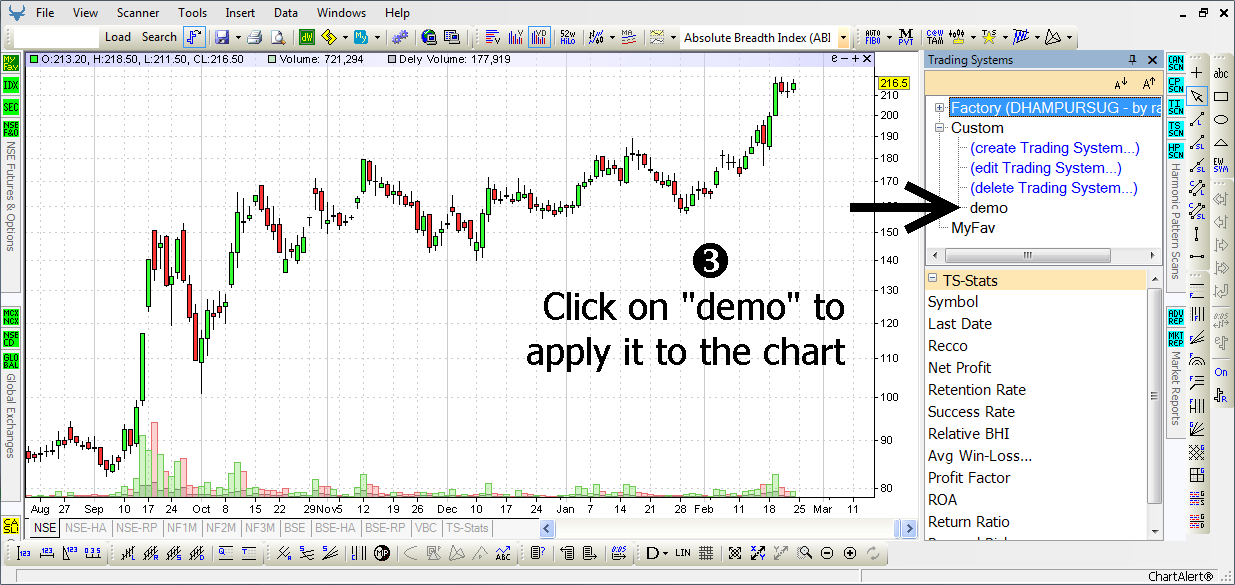Select the rectangle drawing tool
This screenshot has height=585, width=1235.
tap(1221, 96)
